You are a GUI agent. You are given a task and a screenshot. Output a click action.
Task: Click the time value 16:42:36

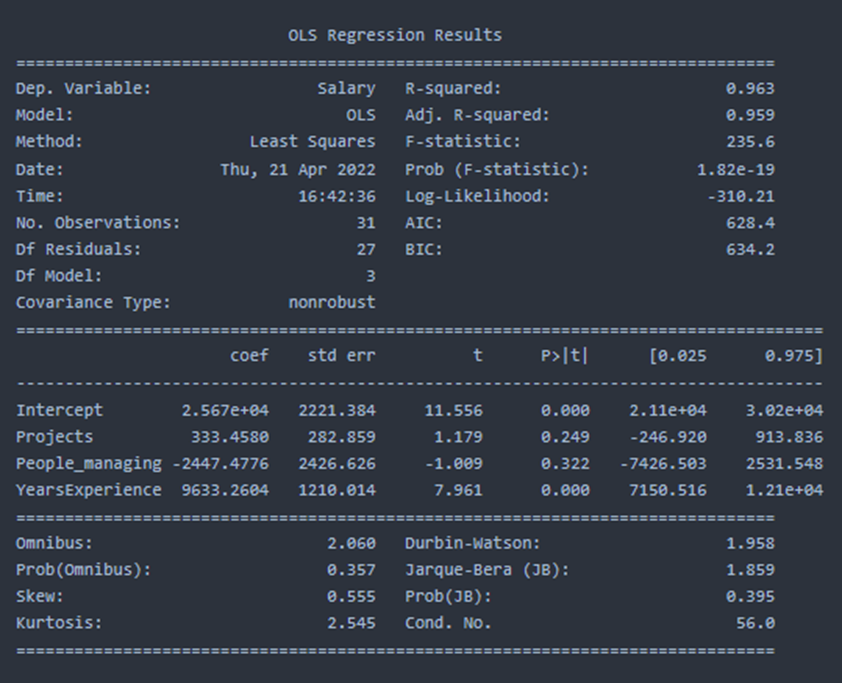point(336,196)
